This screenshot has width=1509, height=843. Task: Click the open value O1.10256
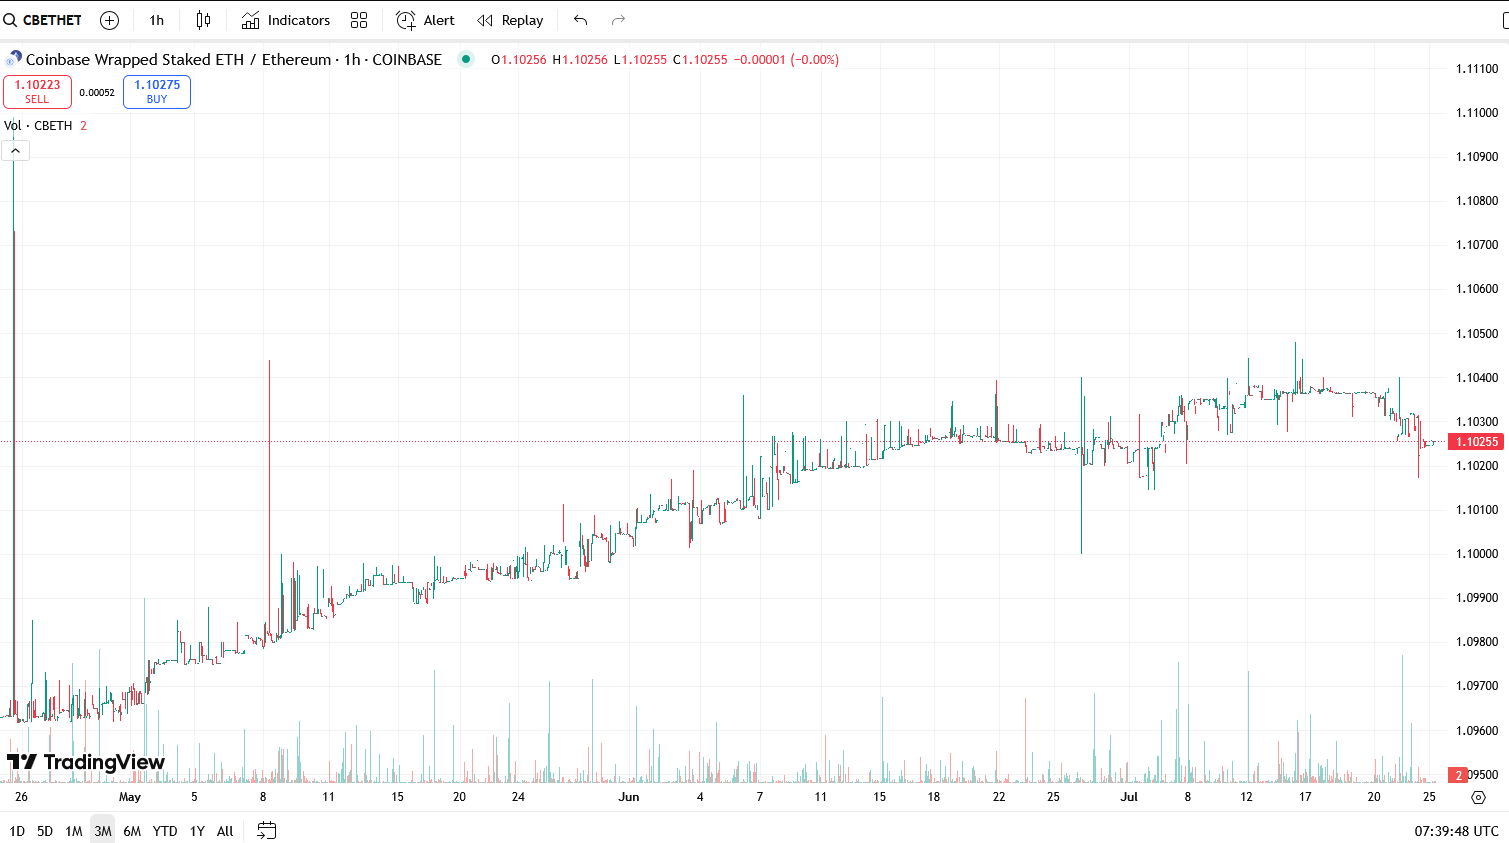(519, 60)
